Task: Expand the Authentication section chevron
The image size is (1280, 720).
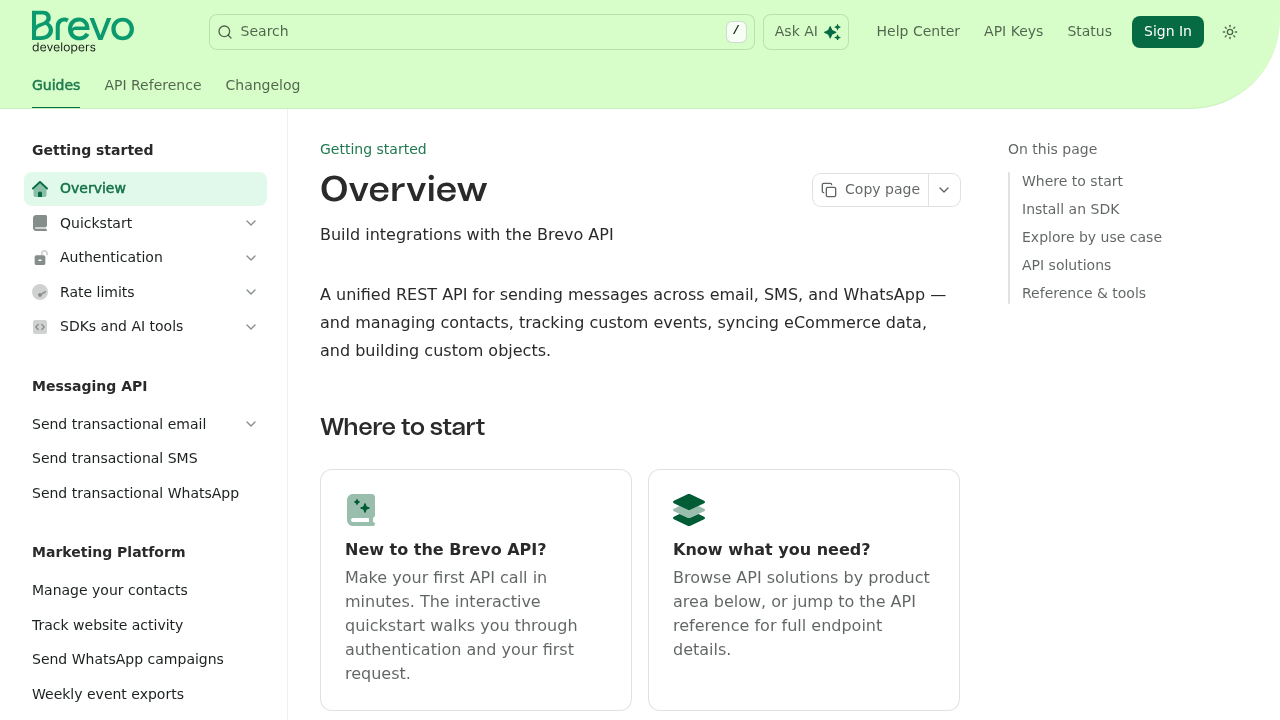Action: pos(251,258)
